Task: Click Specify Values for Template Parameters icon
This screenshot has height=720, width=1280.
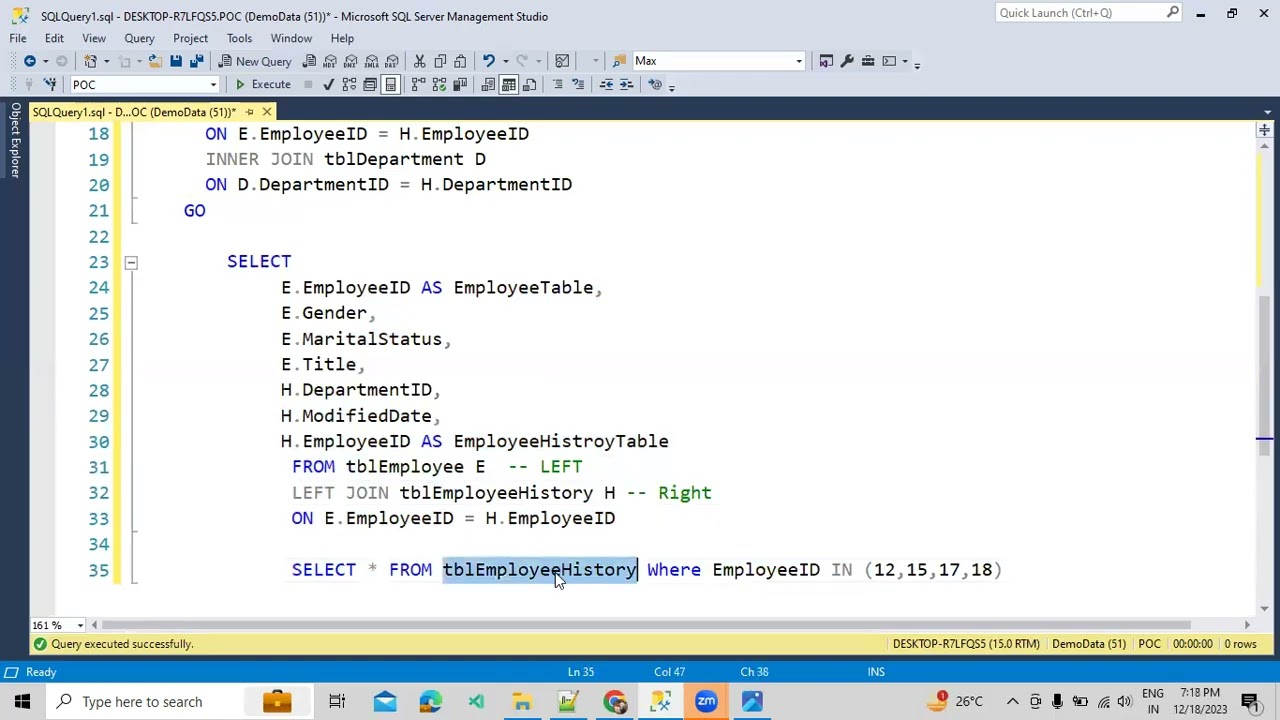Action: (x=654, y=85)
